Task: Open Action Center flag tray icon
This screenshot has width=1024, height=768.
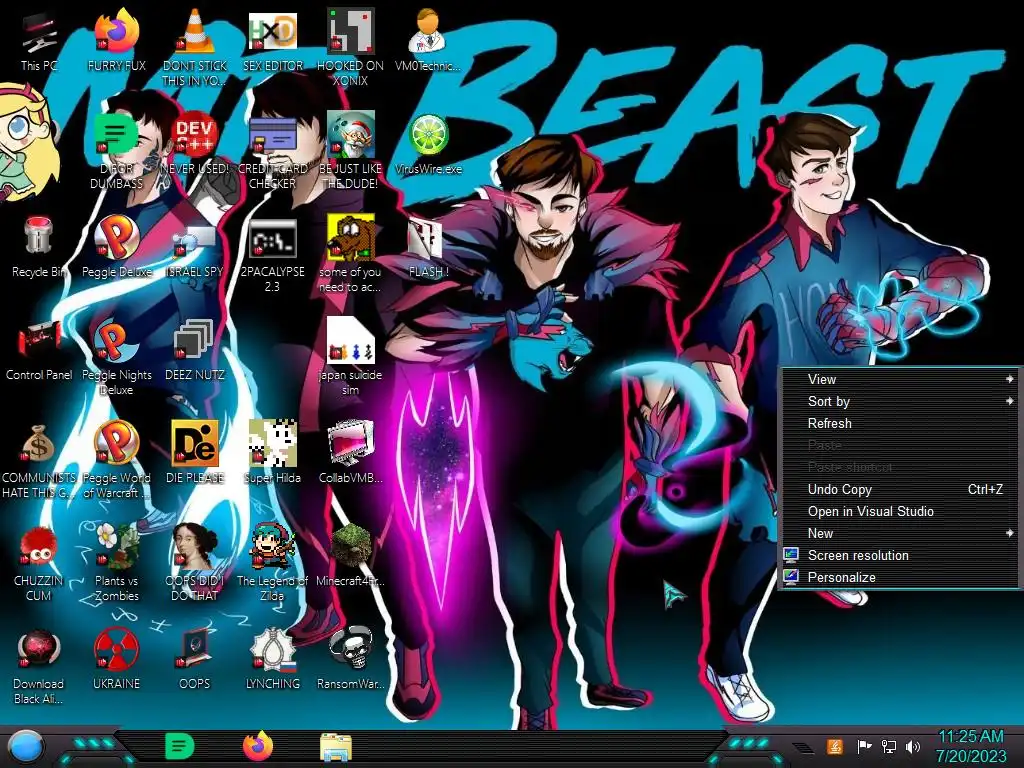Action: point(864,746)
